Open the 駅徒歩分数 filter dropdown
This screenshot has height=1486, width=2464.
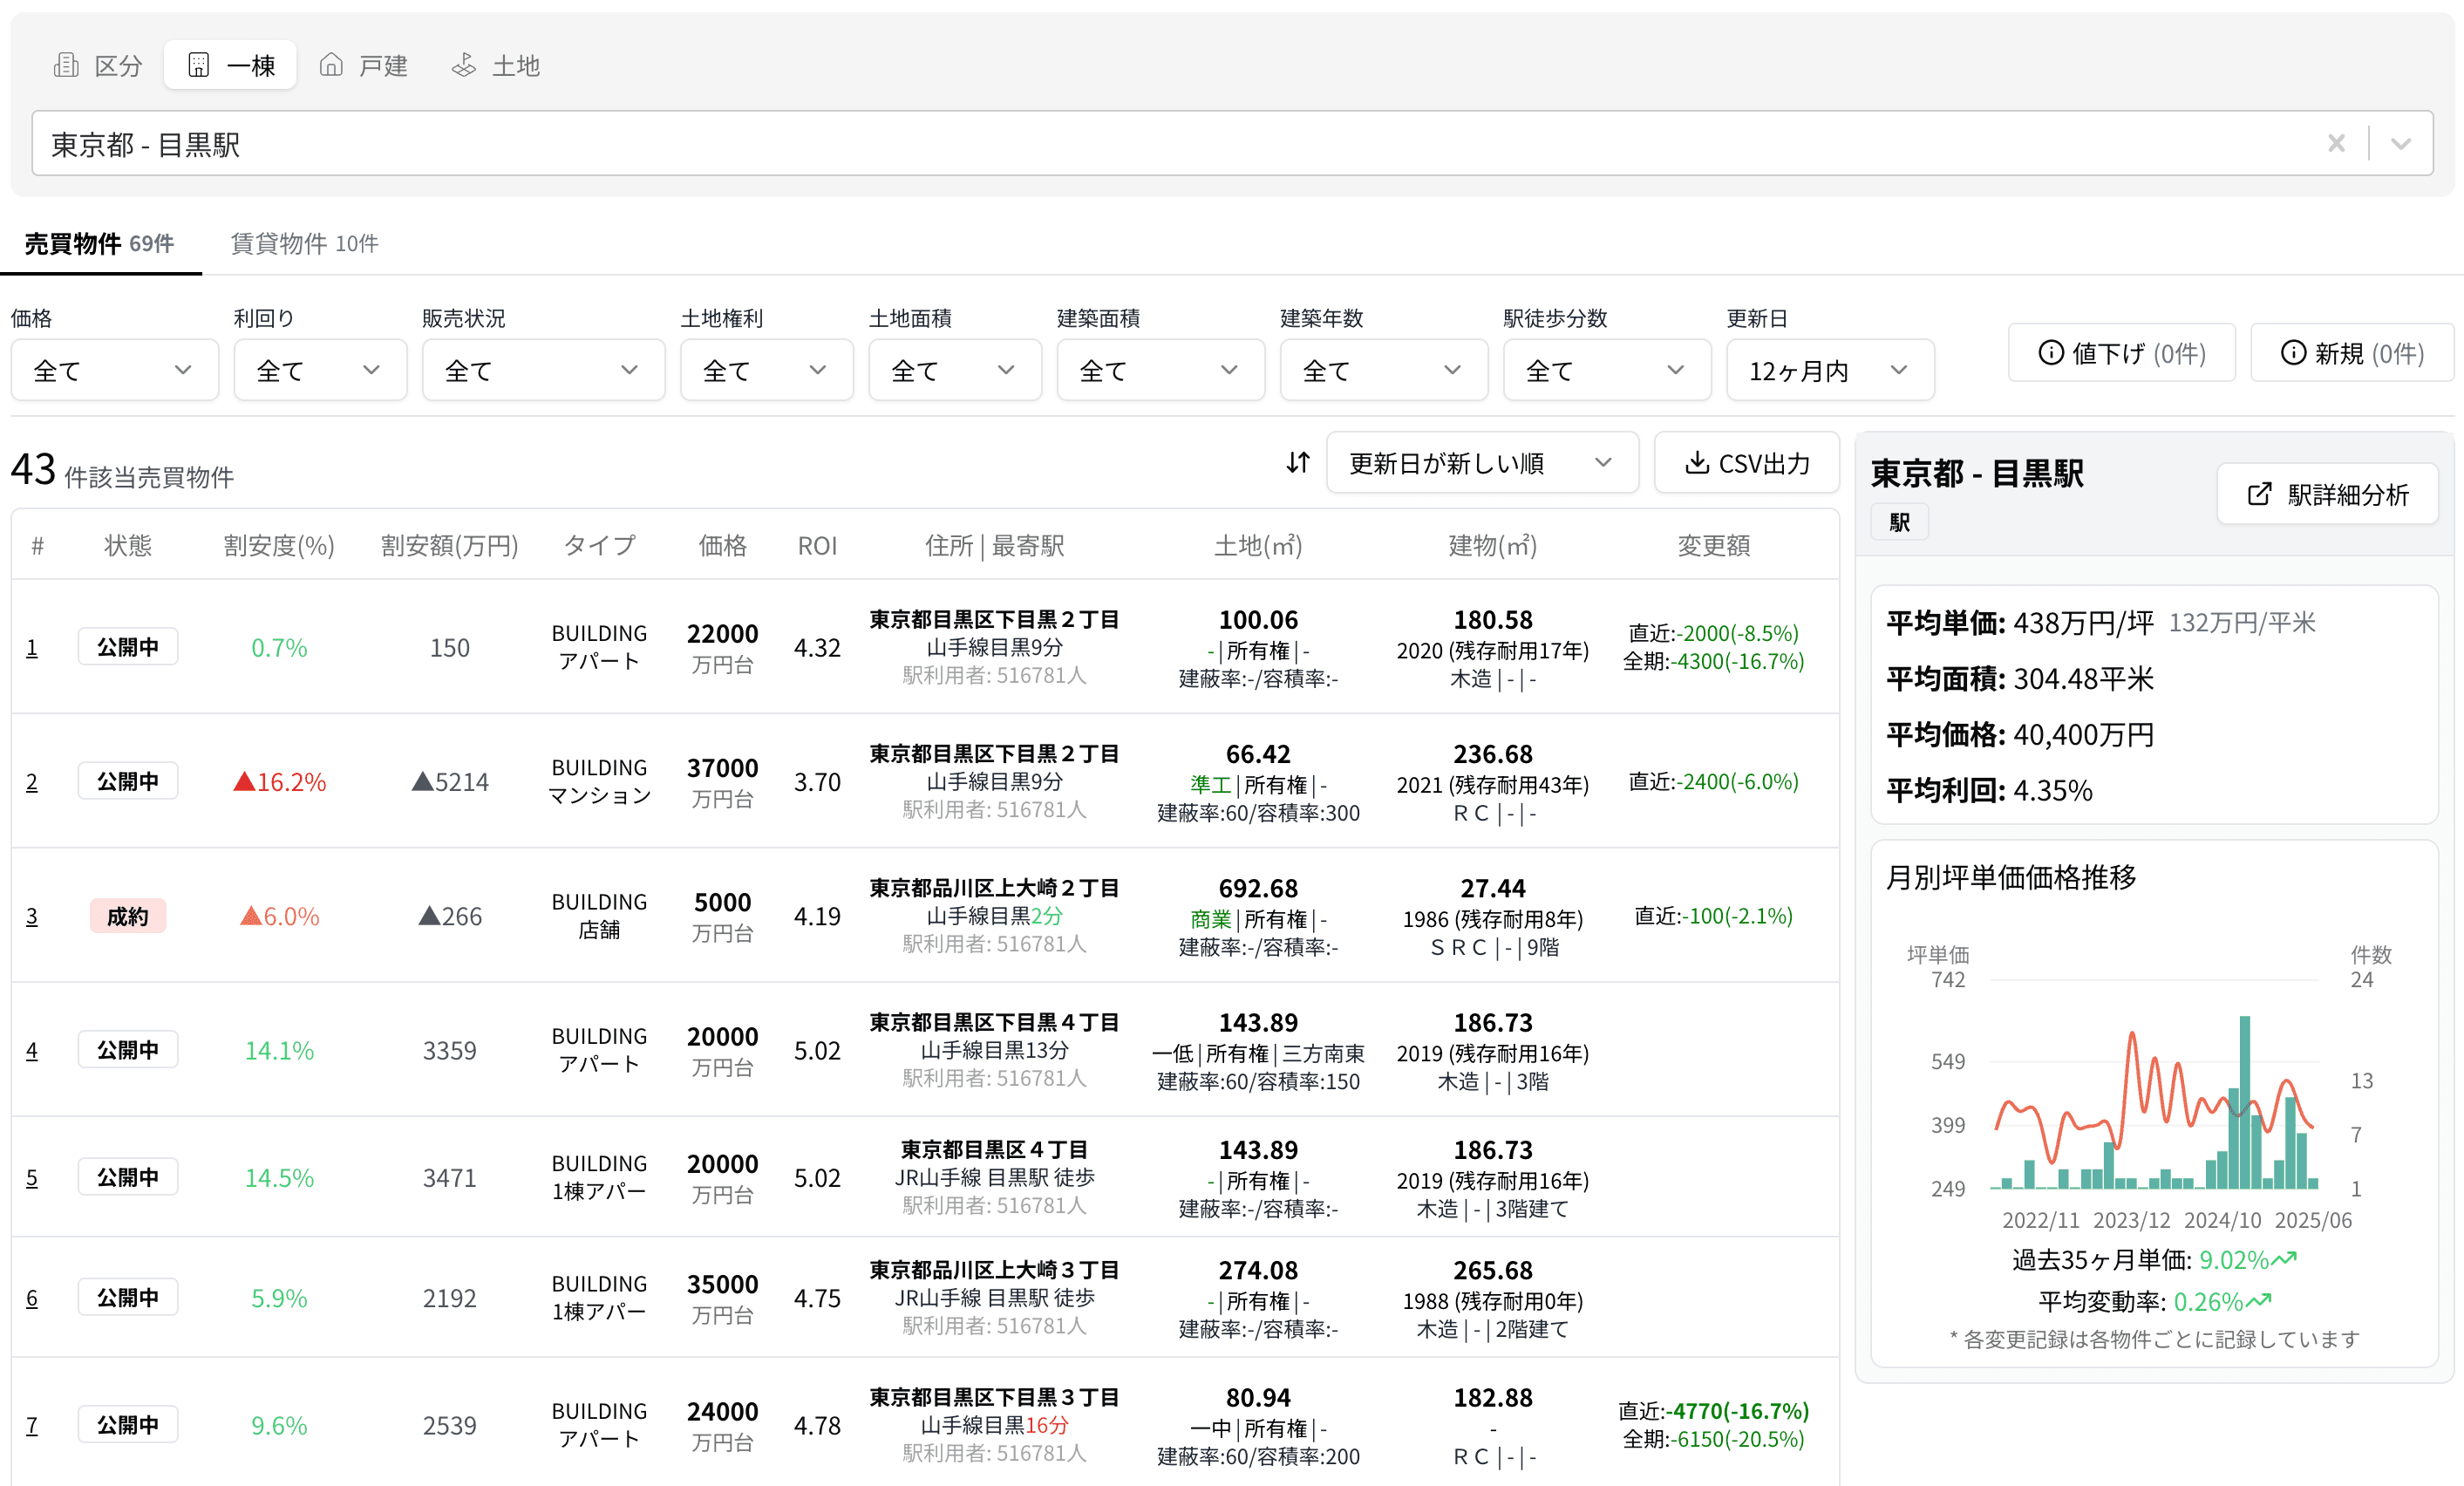[1606, 370]
